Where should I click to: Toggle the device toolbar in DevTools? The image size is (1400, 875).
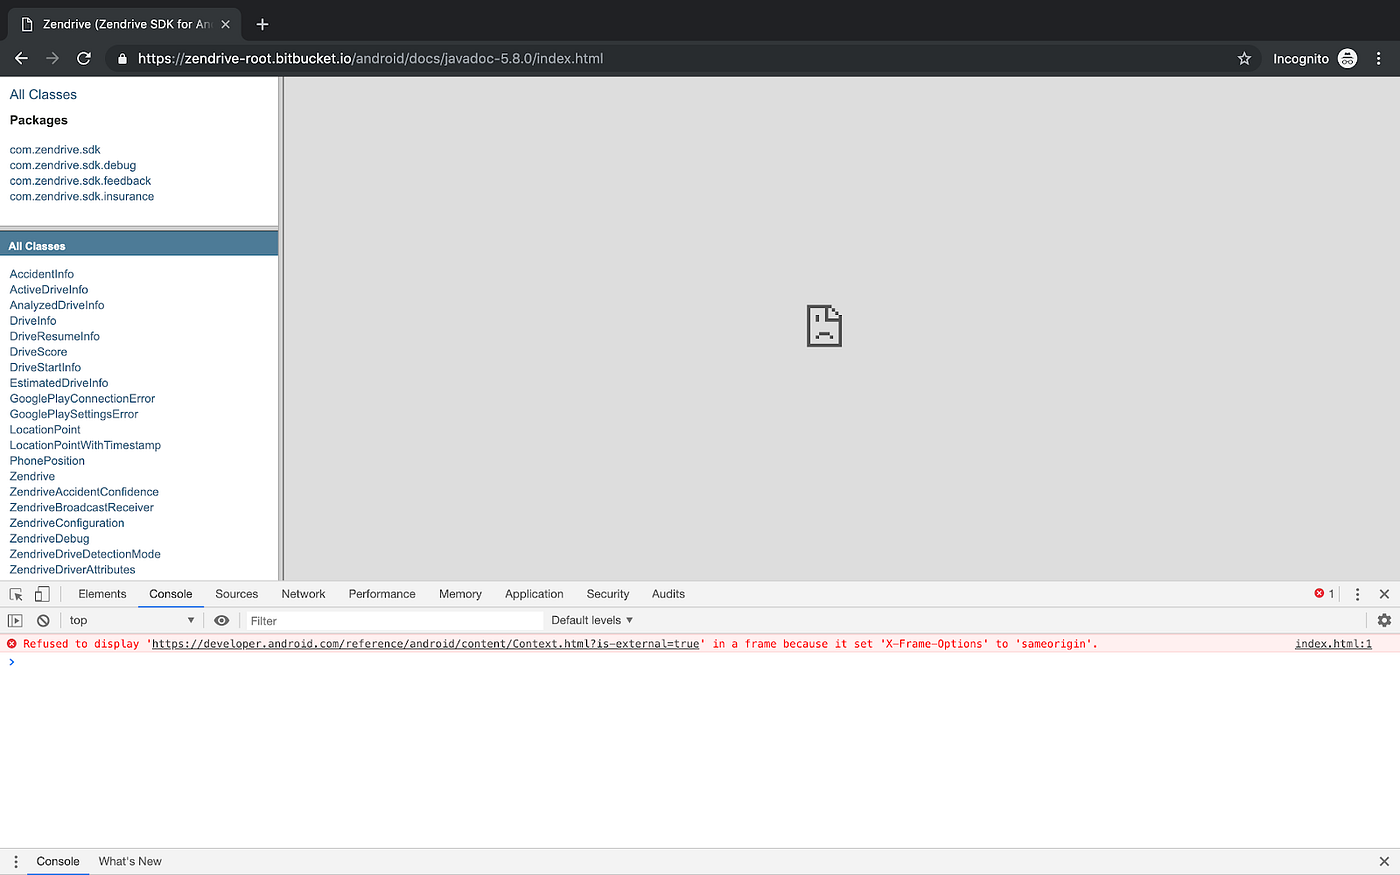click(x=42, y=594)
